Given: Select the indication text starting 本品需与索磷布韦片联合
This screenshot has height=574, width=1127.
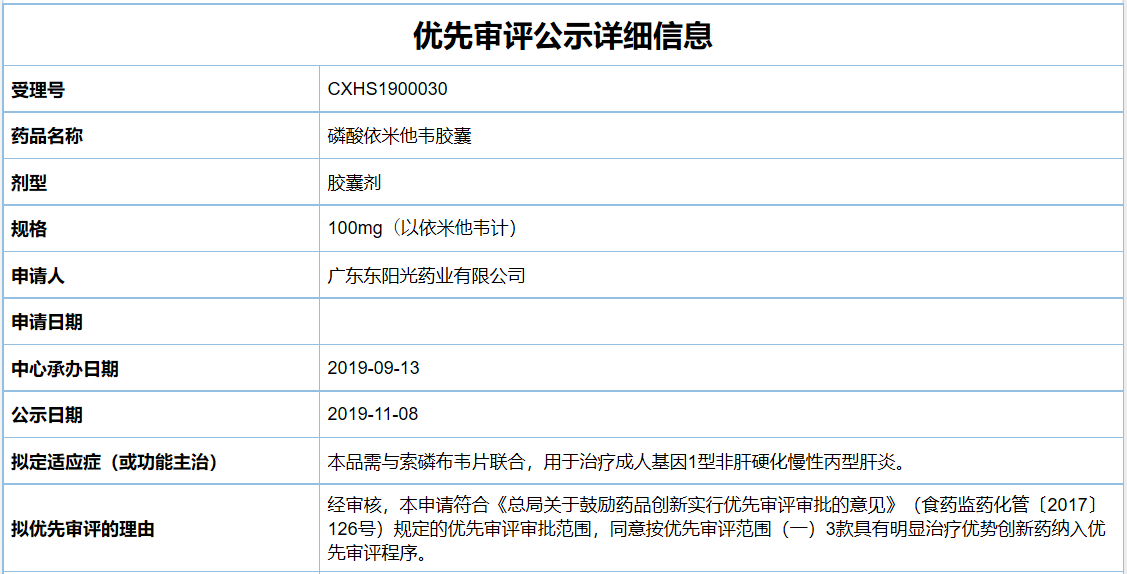Looking at the screenshot, I should tap(615, 461).
